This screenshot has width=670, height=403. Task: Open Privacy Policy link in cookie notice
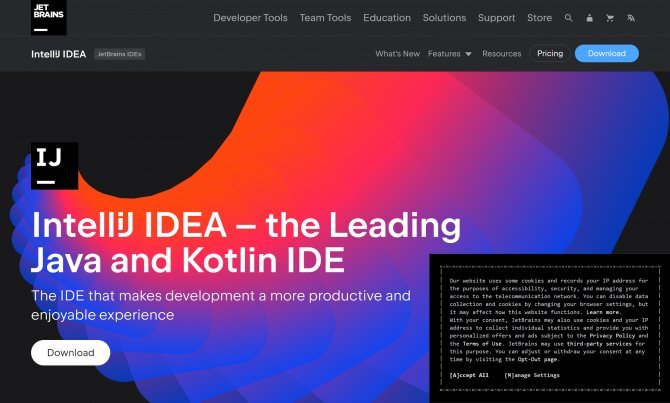tap(613, 336)
